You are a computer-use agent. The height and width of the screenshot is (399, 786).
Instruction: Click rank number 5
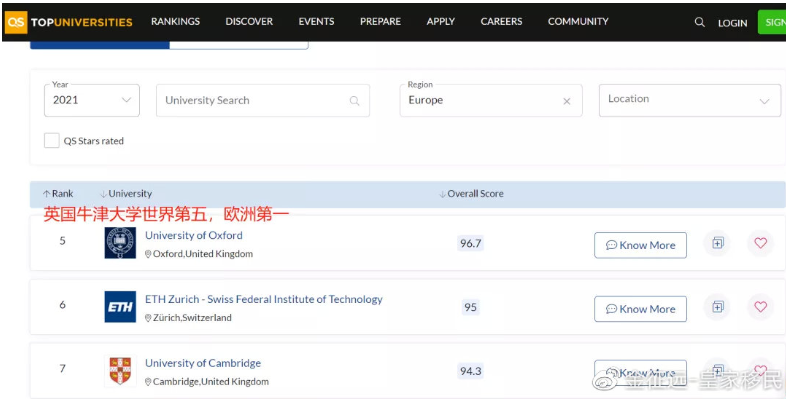(62, 241)
